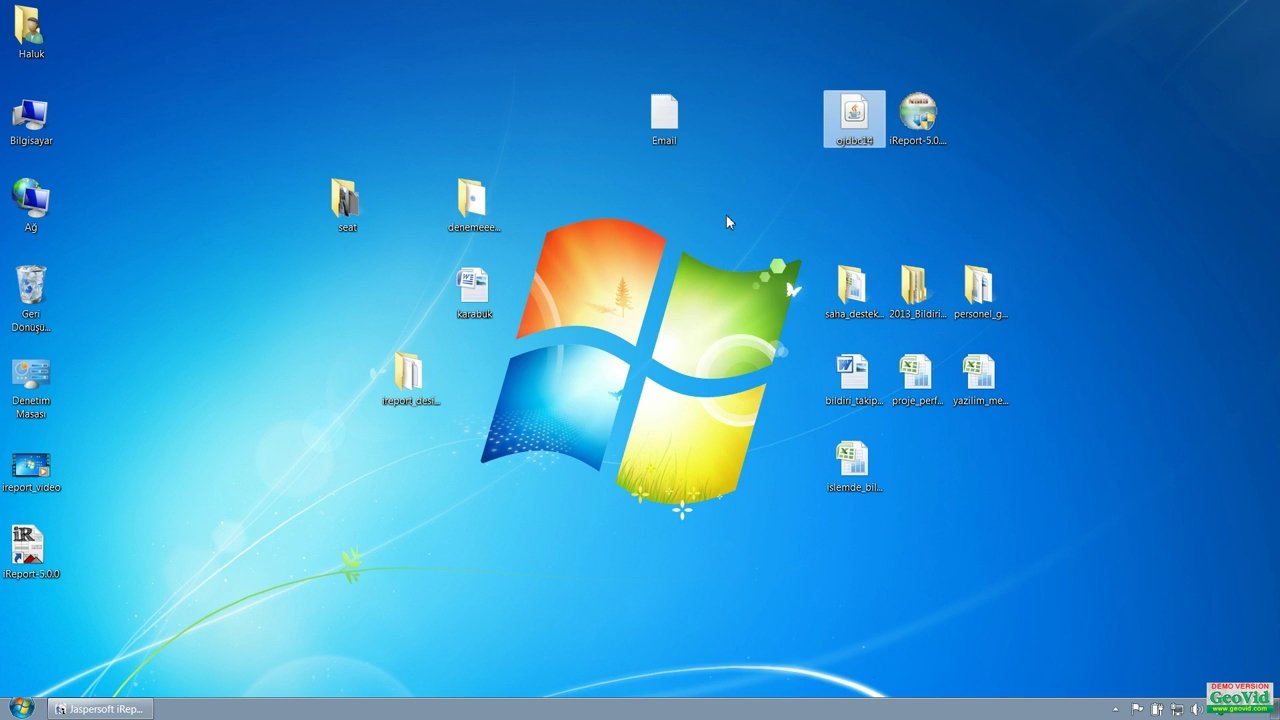Select the Ağ network icon
Image resolution: width=1280 pixels, height=720 pixels.
click(30, 199)
